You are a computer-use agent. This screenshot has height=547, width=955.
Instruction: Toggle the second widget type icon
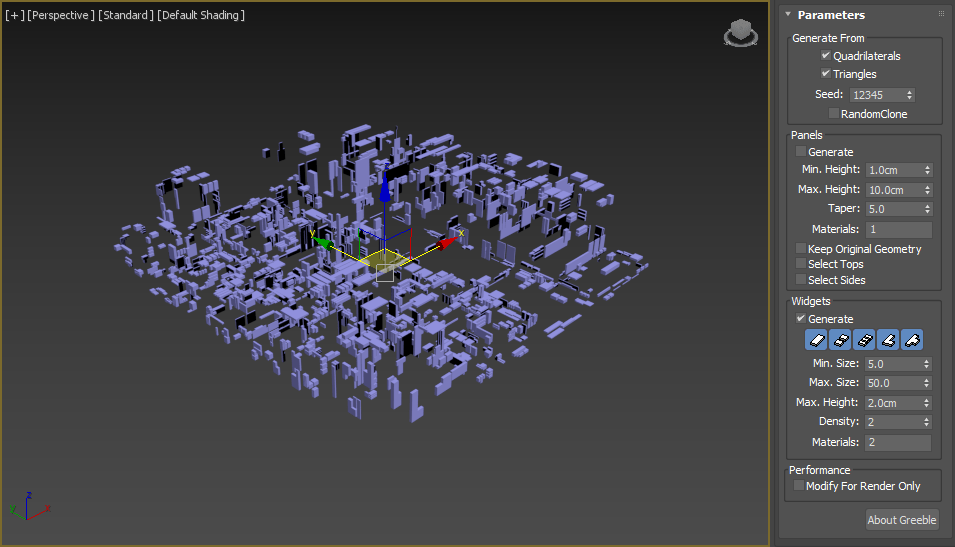(840, 340)
